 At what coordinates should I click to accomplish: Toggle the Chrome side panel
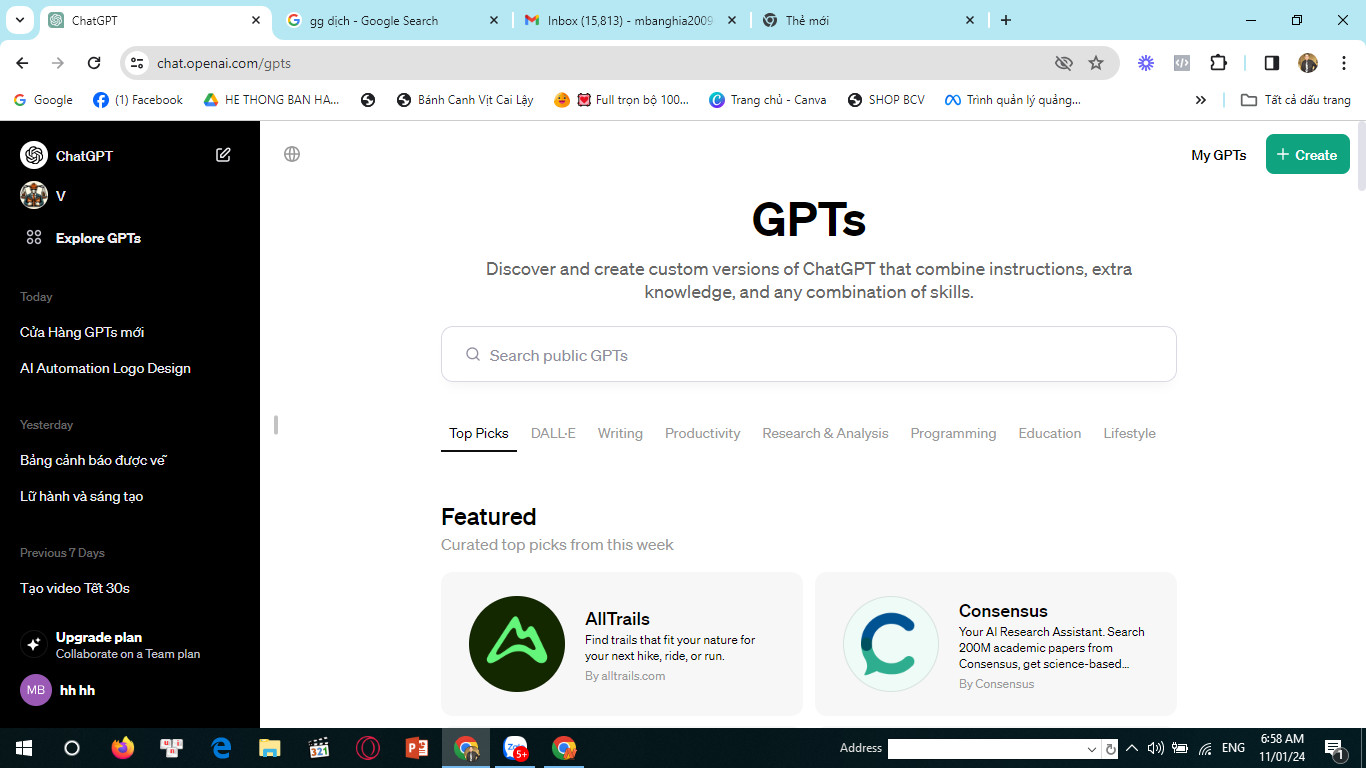(x=1272, y=63)
